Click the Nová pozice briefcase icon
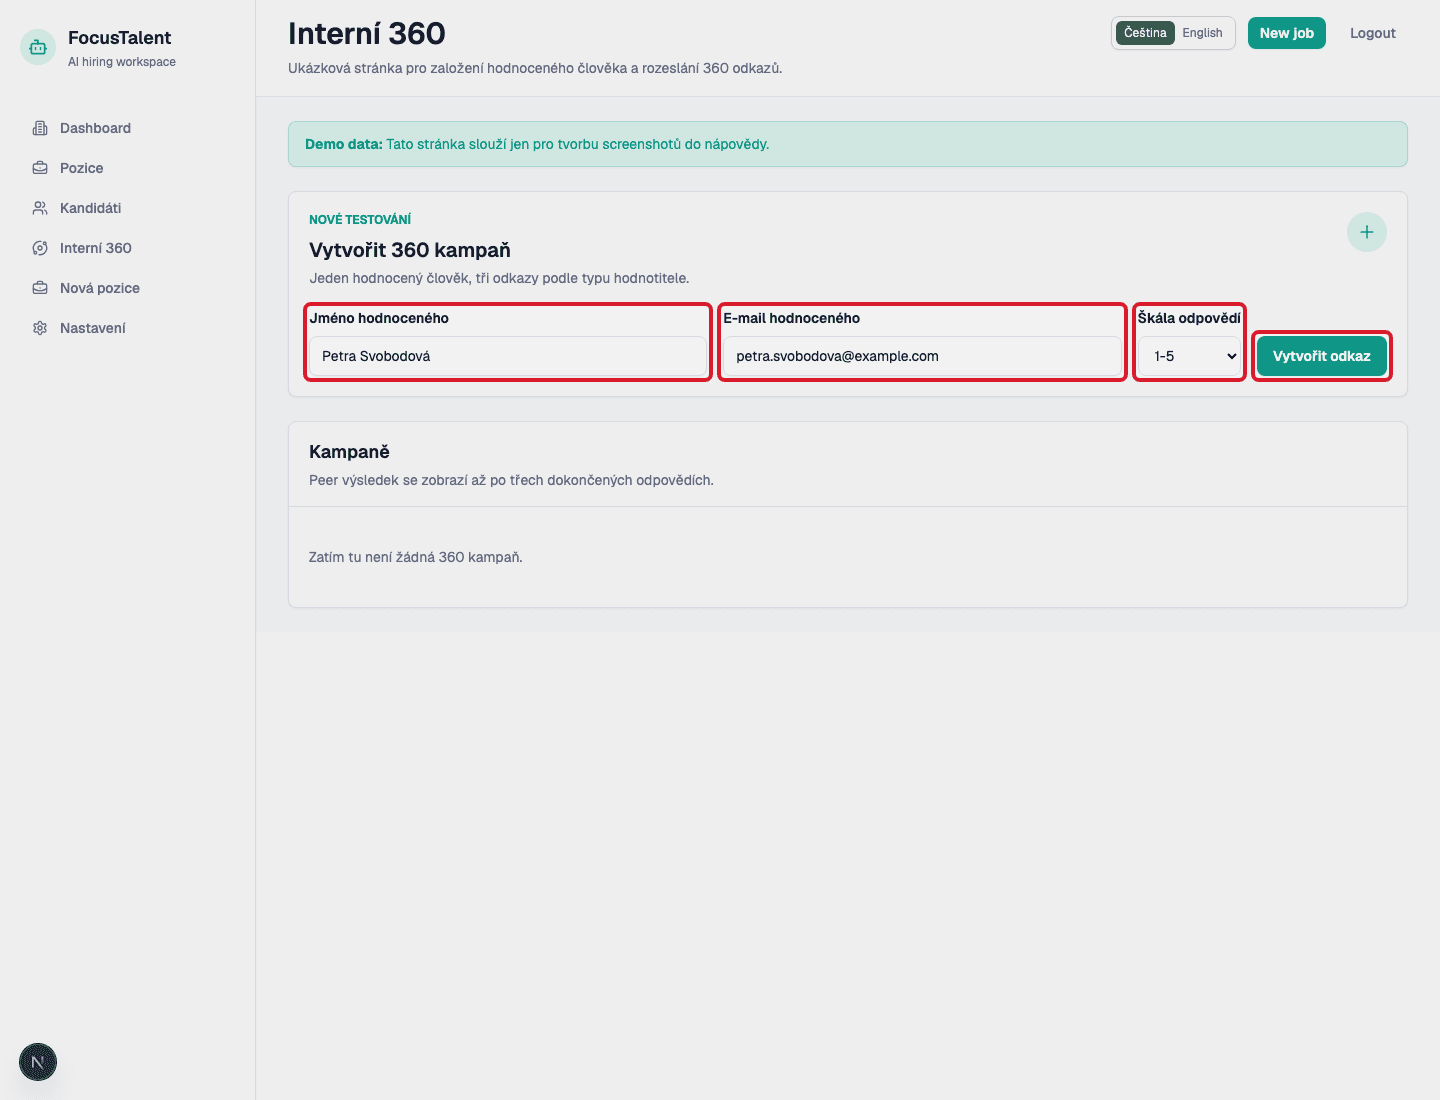This screenshot has width=1440, height=1100. (40, 288)
